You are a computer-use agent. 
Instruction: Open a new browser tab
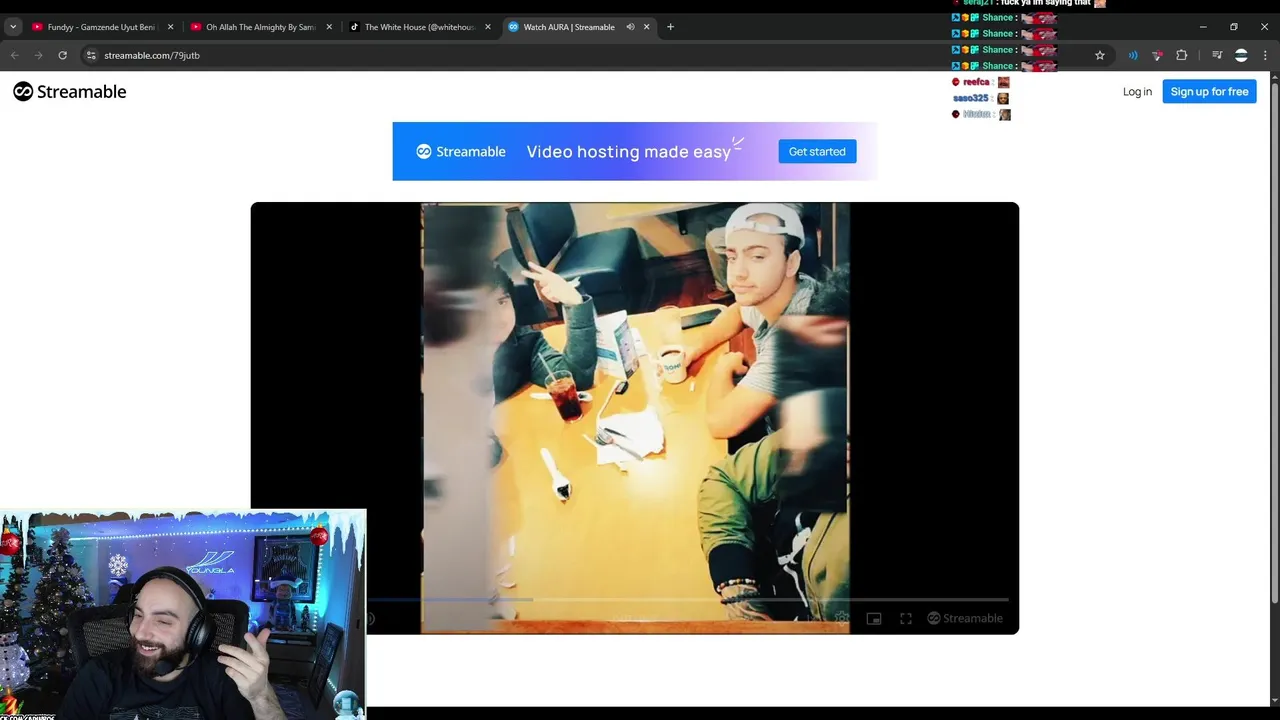click(670, 27)
